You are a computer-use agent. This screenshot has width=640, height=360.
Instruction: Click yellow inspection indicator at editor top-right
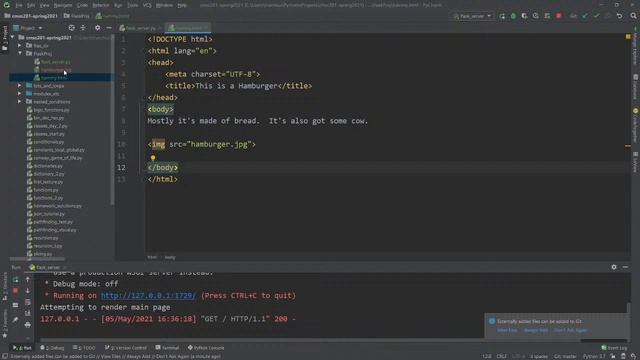[x=628, y=37]
